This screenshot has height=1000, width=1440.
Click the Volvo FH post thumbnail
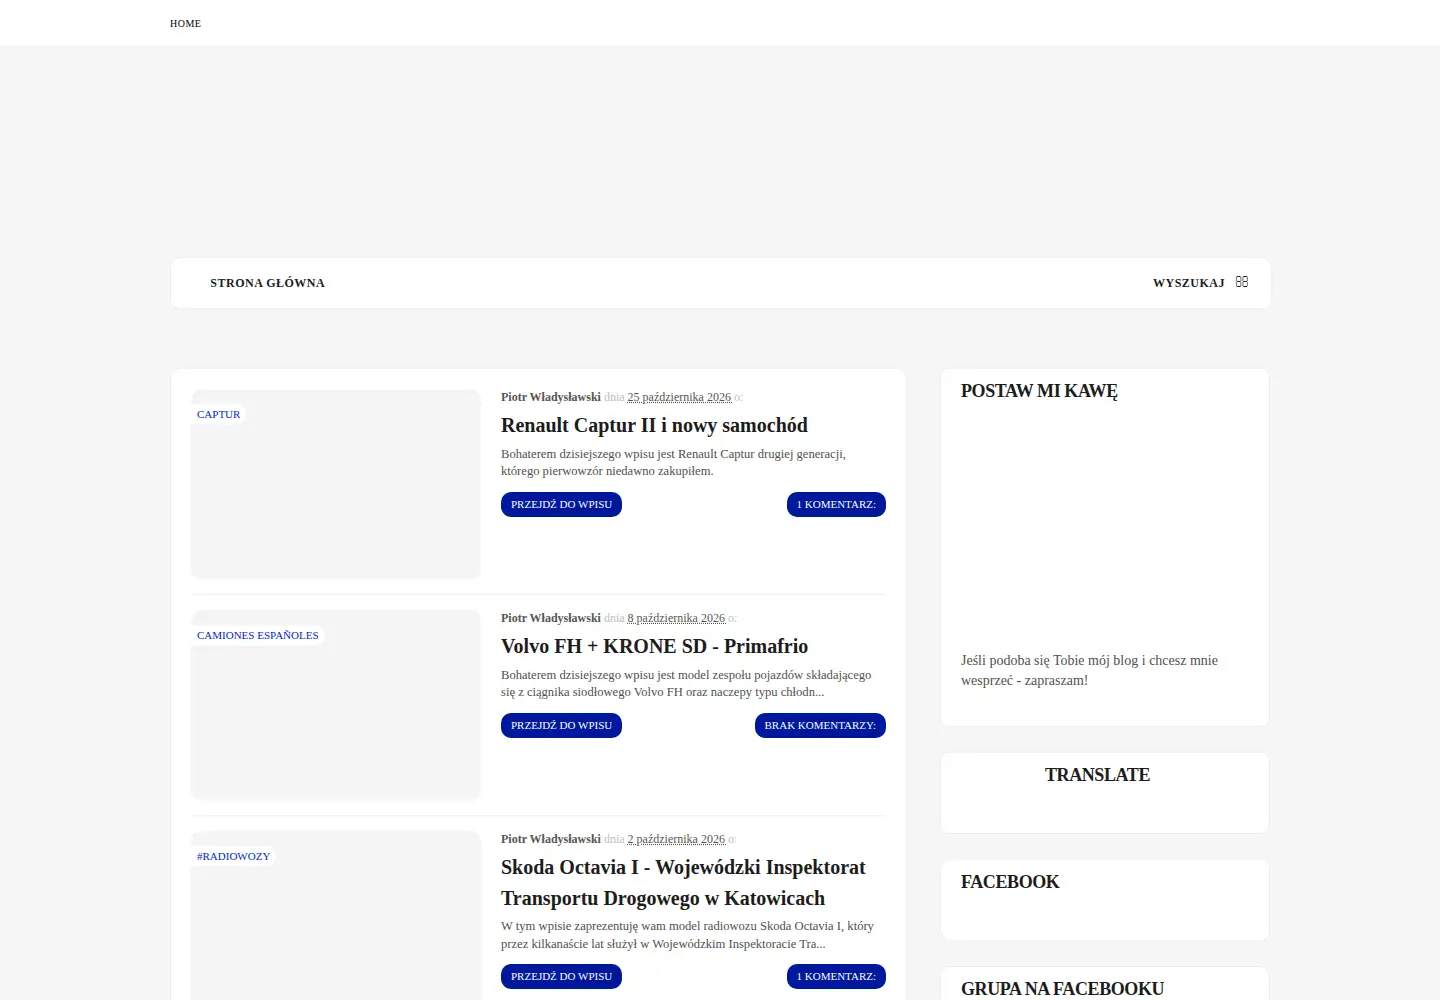(336, 705)
